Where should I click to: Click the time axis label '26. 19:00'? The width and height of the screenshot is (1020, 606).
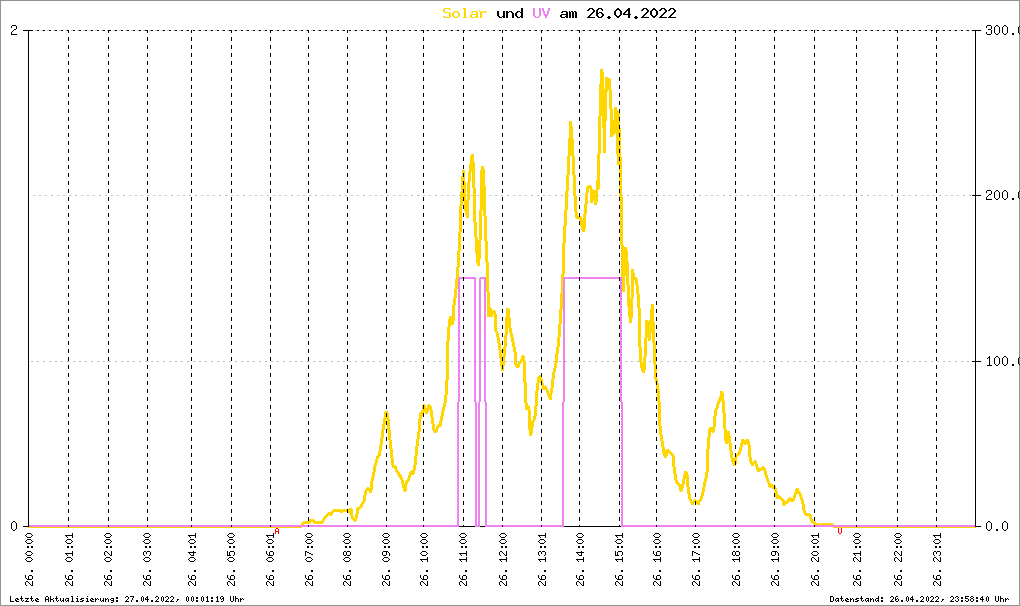click(x=775, y=560)
